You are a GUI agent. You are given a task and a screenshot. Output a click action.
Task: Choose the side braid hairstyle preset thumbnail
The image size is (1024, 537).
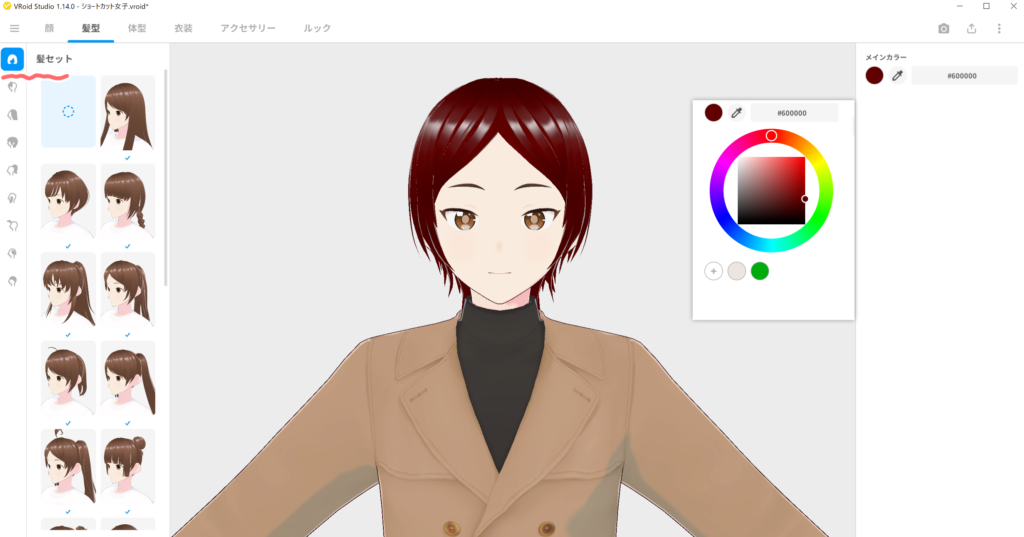(128, 201)
